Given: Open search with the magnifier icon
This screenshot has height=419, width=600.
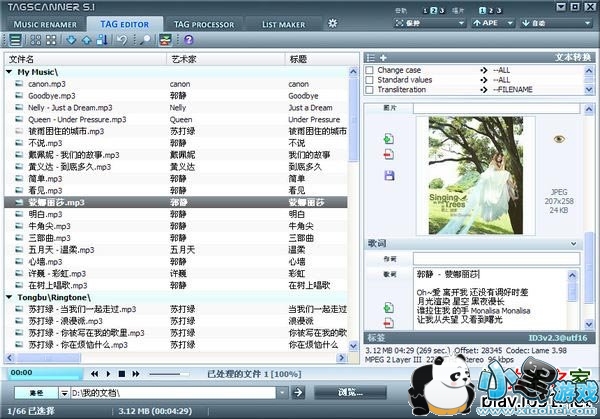Looking at the screenshot, I should 145,40.
